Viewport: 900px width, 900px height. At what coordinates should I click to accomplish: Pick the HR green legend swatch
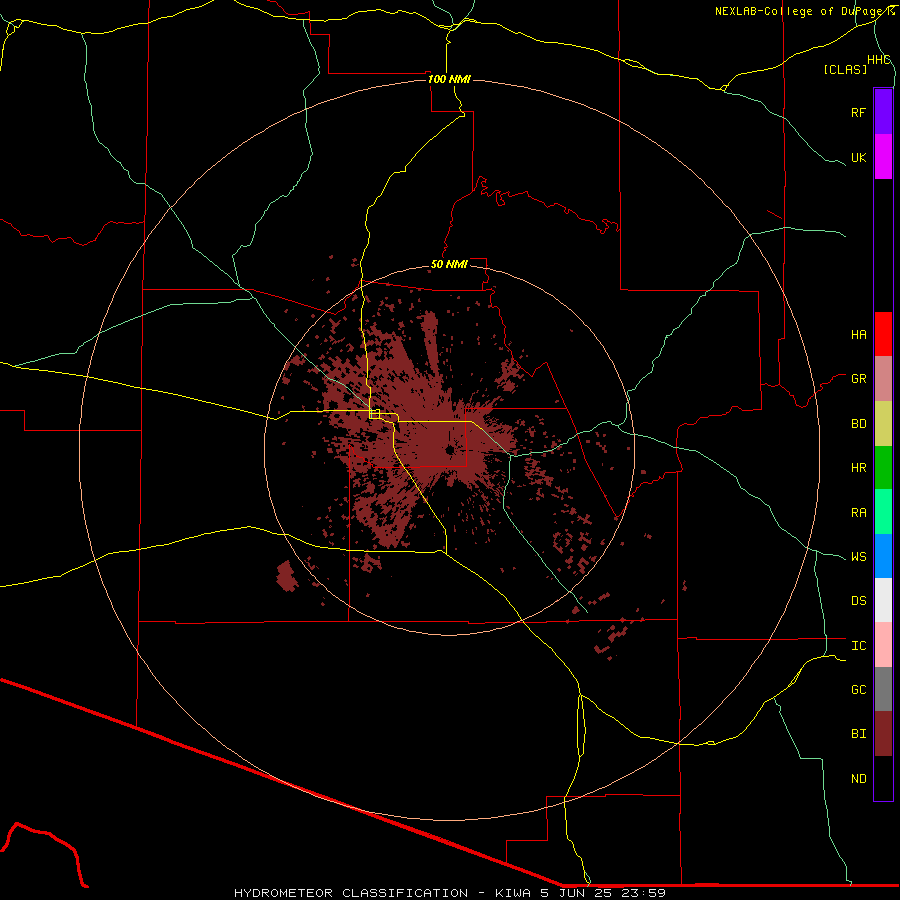883,468
